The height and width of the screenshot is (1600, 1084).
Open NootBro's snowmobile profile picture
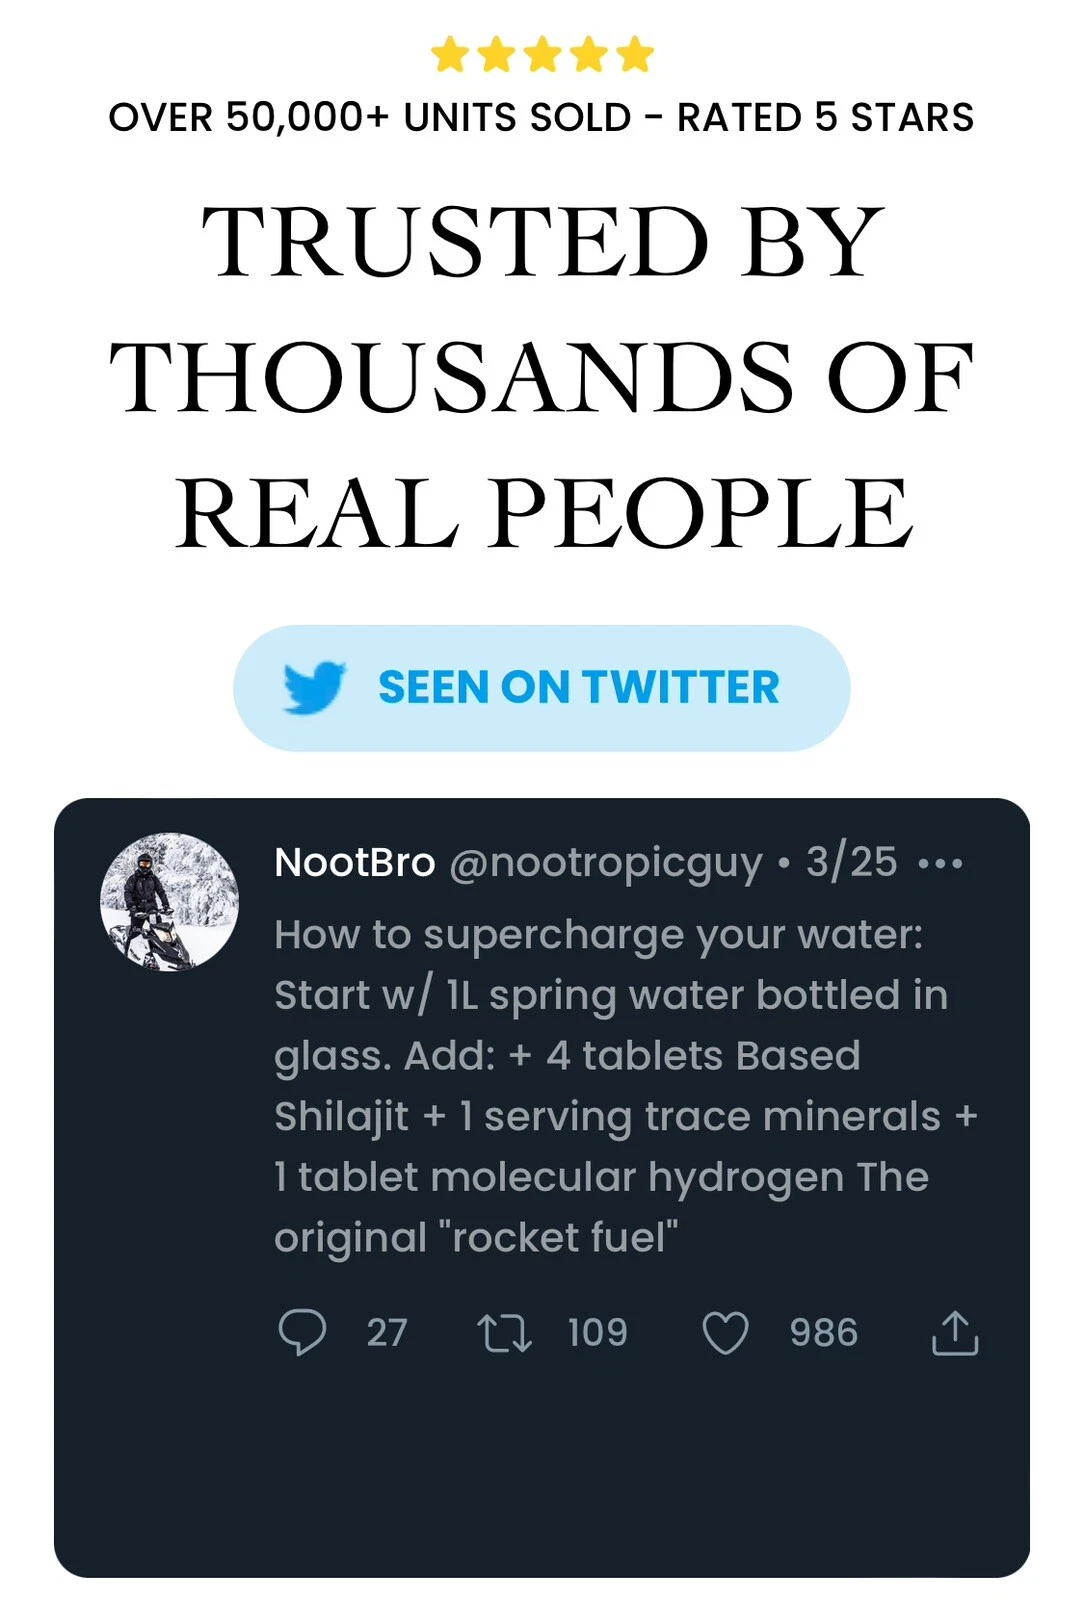(170, 902)
